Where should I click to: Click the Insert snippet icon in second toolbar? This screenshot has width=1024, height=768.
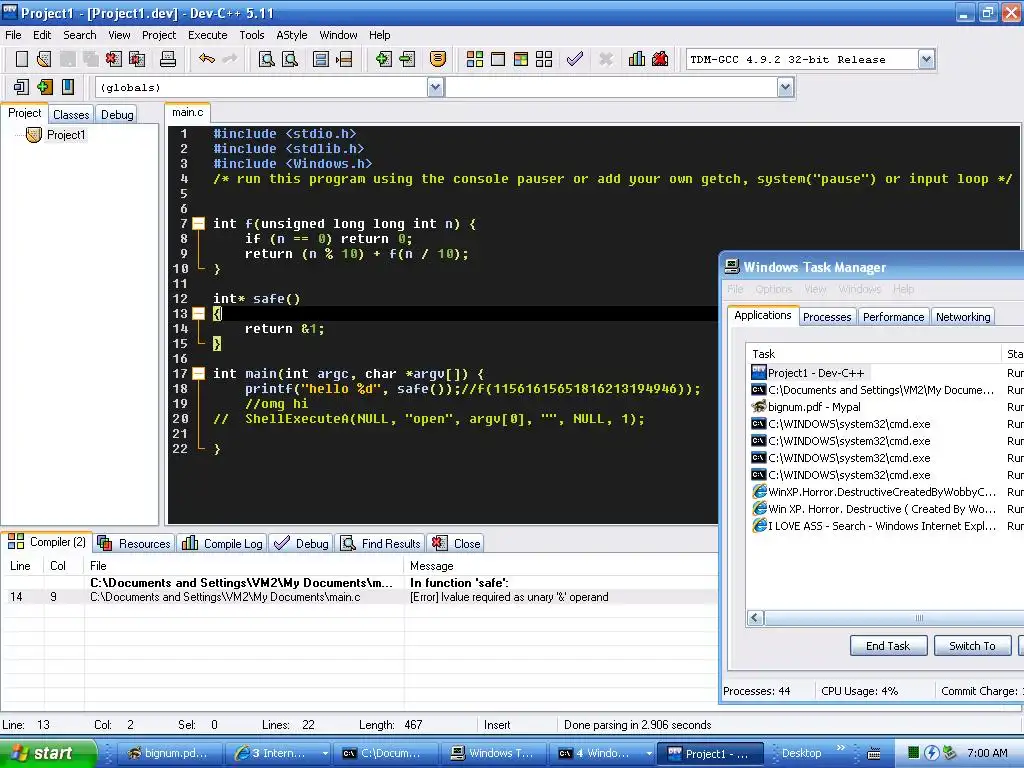point(21,87)
